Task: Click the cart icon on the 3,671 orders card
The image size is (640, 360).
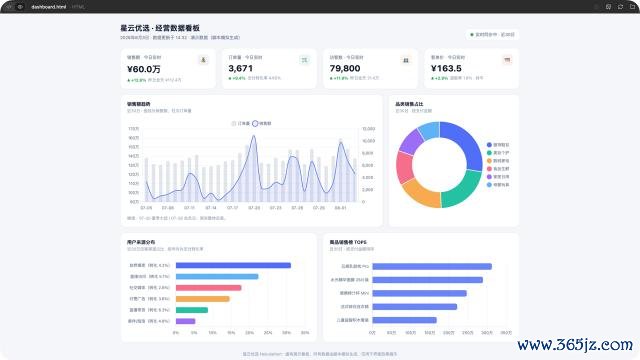Action: coord(304,60)
